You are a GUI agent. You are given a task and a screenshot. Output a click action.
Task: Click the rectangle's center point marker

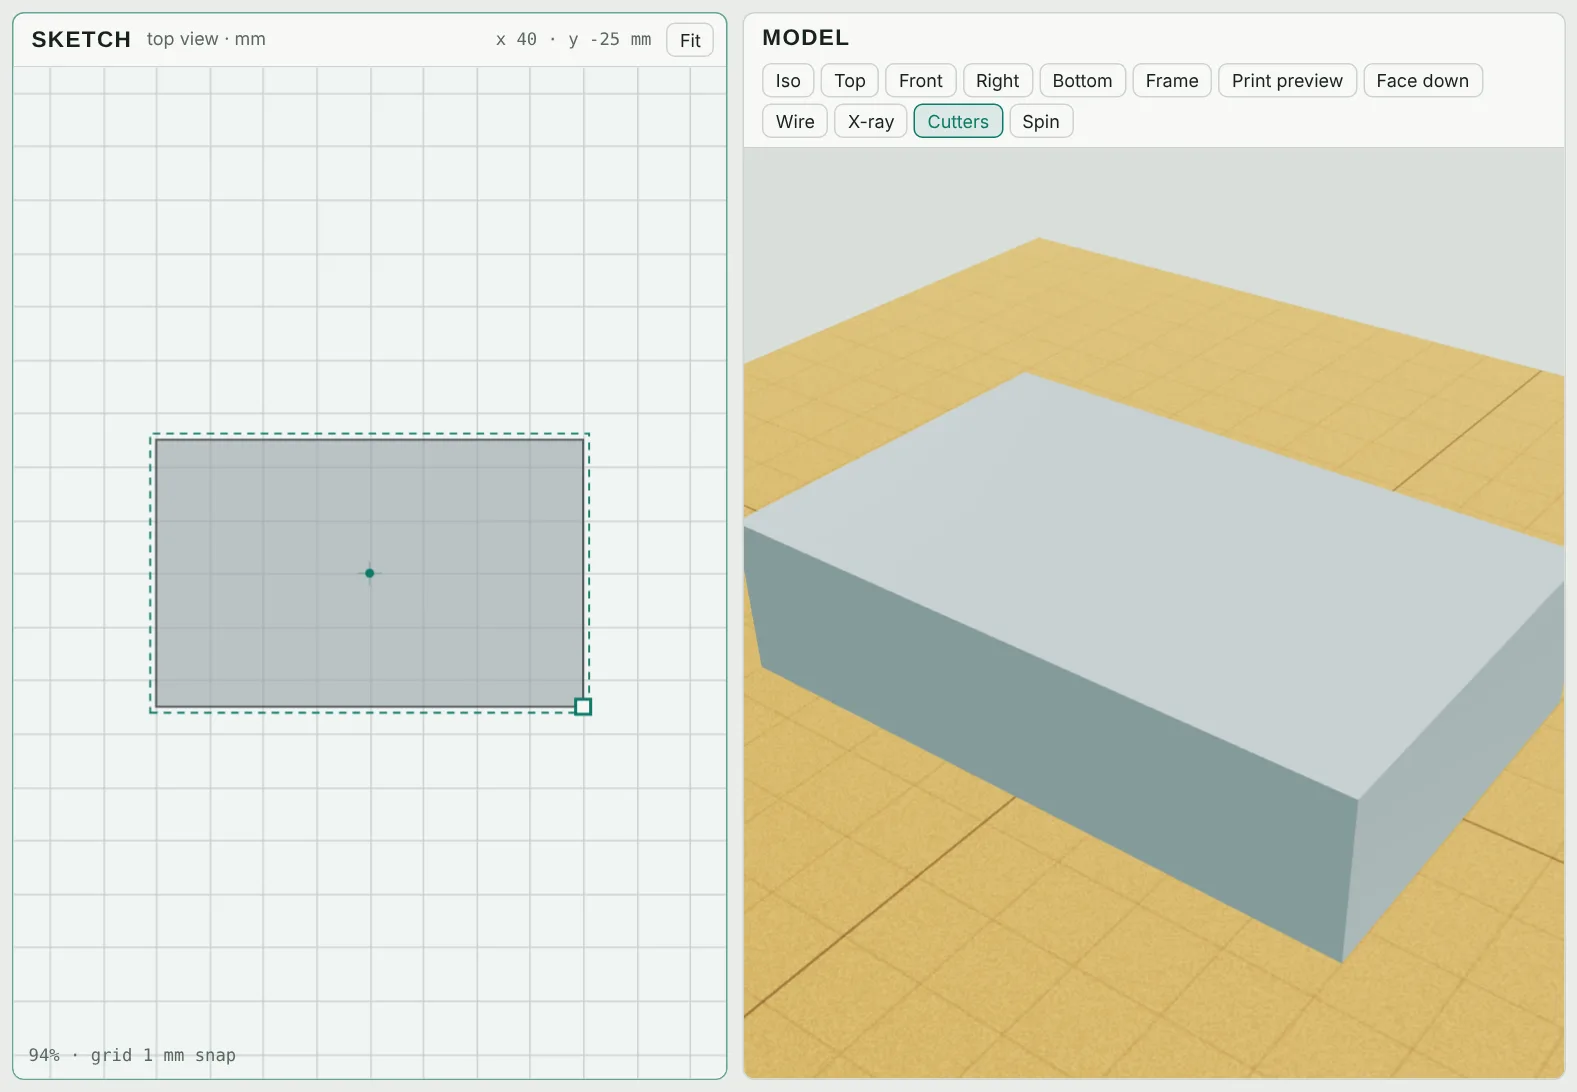tap(370, 573)
